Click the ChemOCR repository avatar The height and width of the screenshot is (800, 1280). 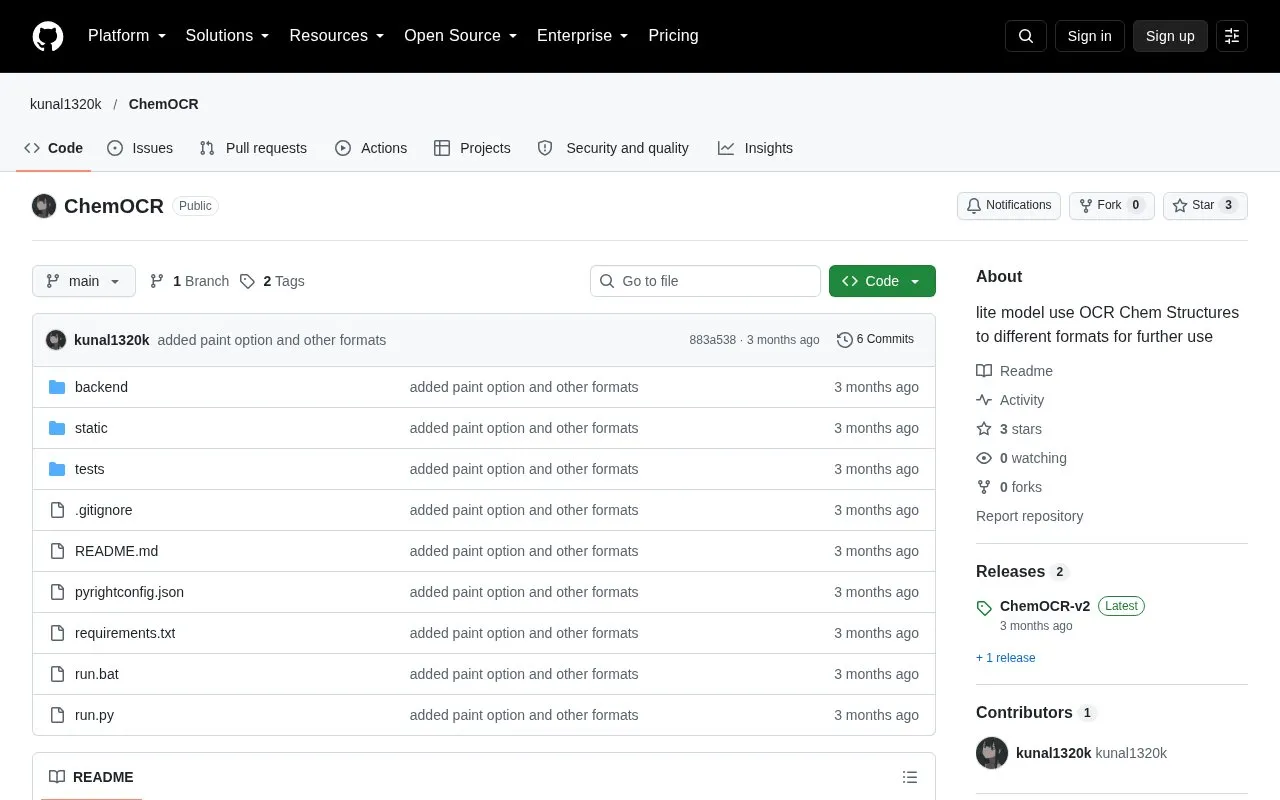point(44,206)
